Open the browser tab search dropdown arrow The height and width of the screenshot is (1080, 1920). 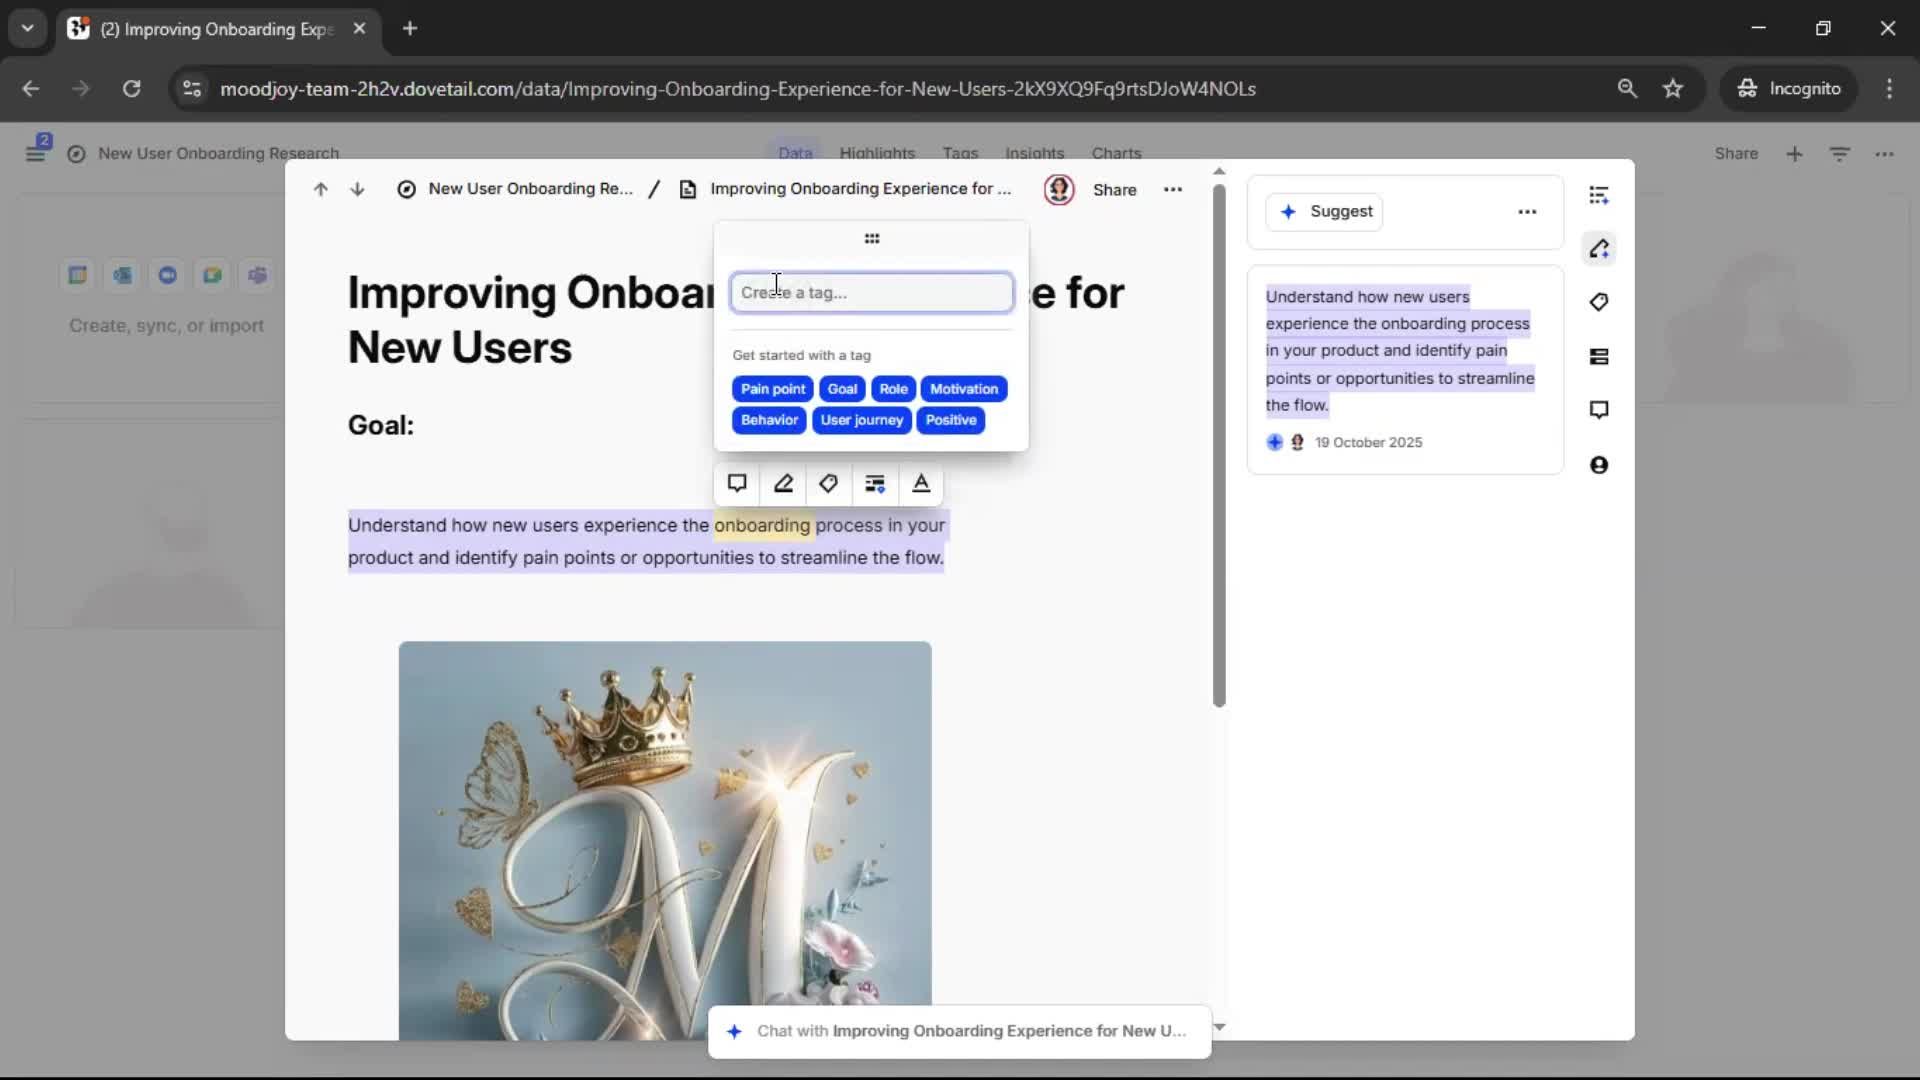[x=27, y=28]
